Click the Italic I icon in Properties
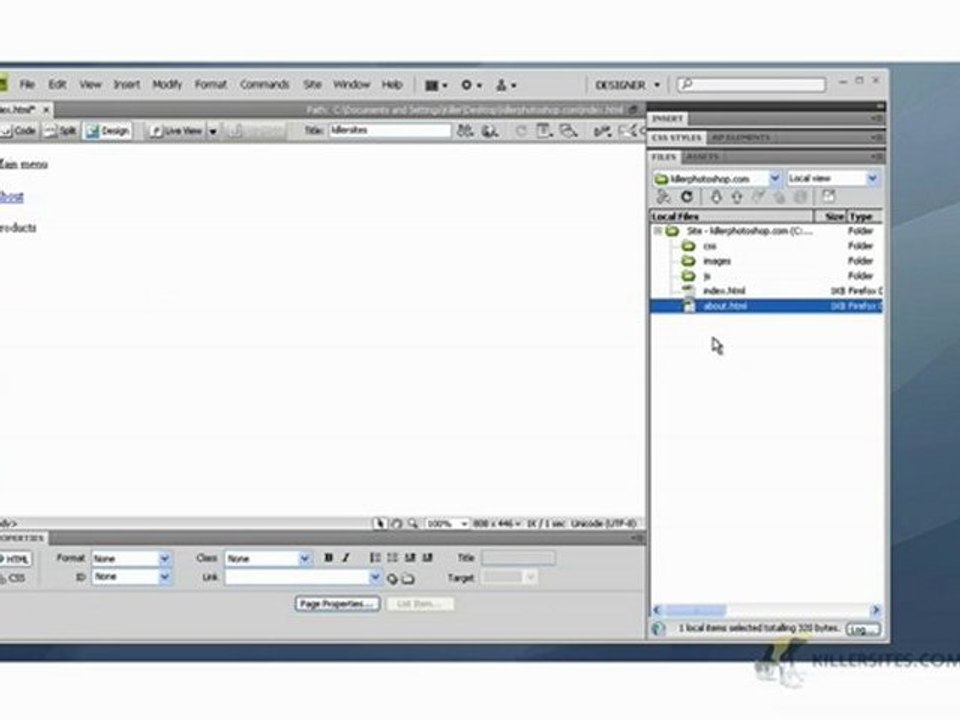Viewport: 960px width, 720px height. pyautogui.click(x=346, y=558)
